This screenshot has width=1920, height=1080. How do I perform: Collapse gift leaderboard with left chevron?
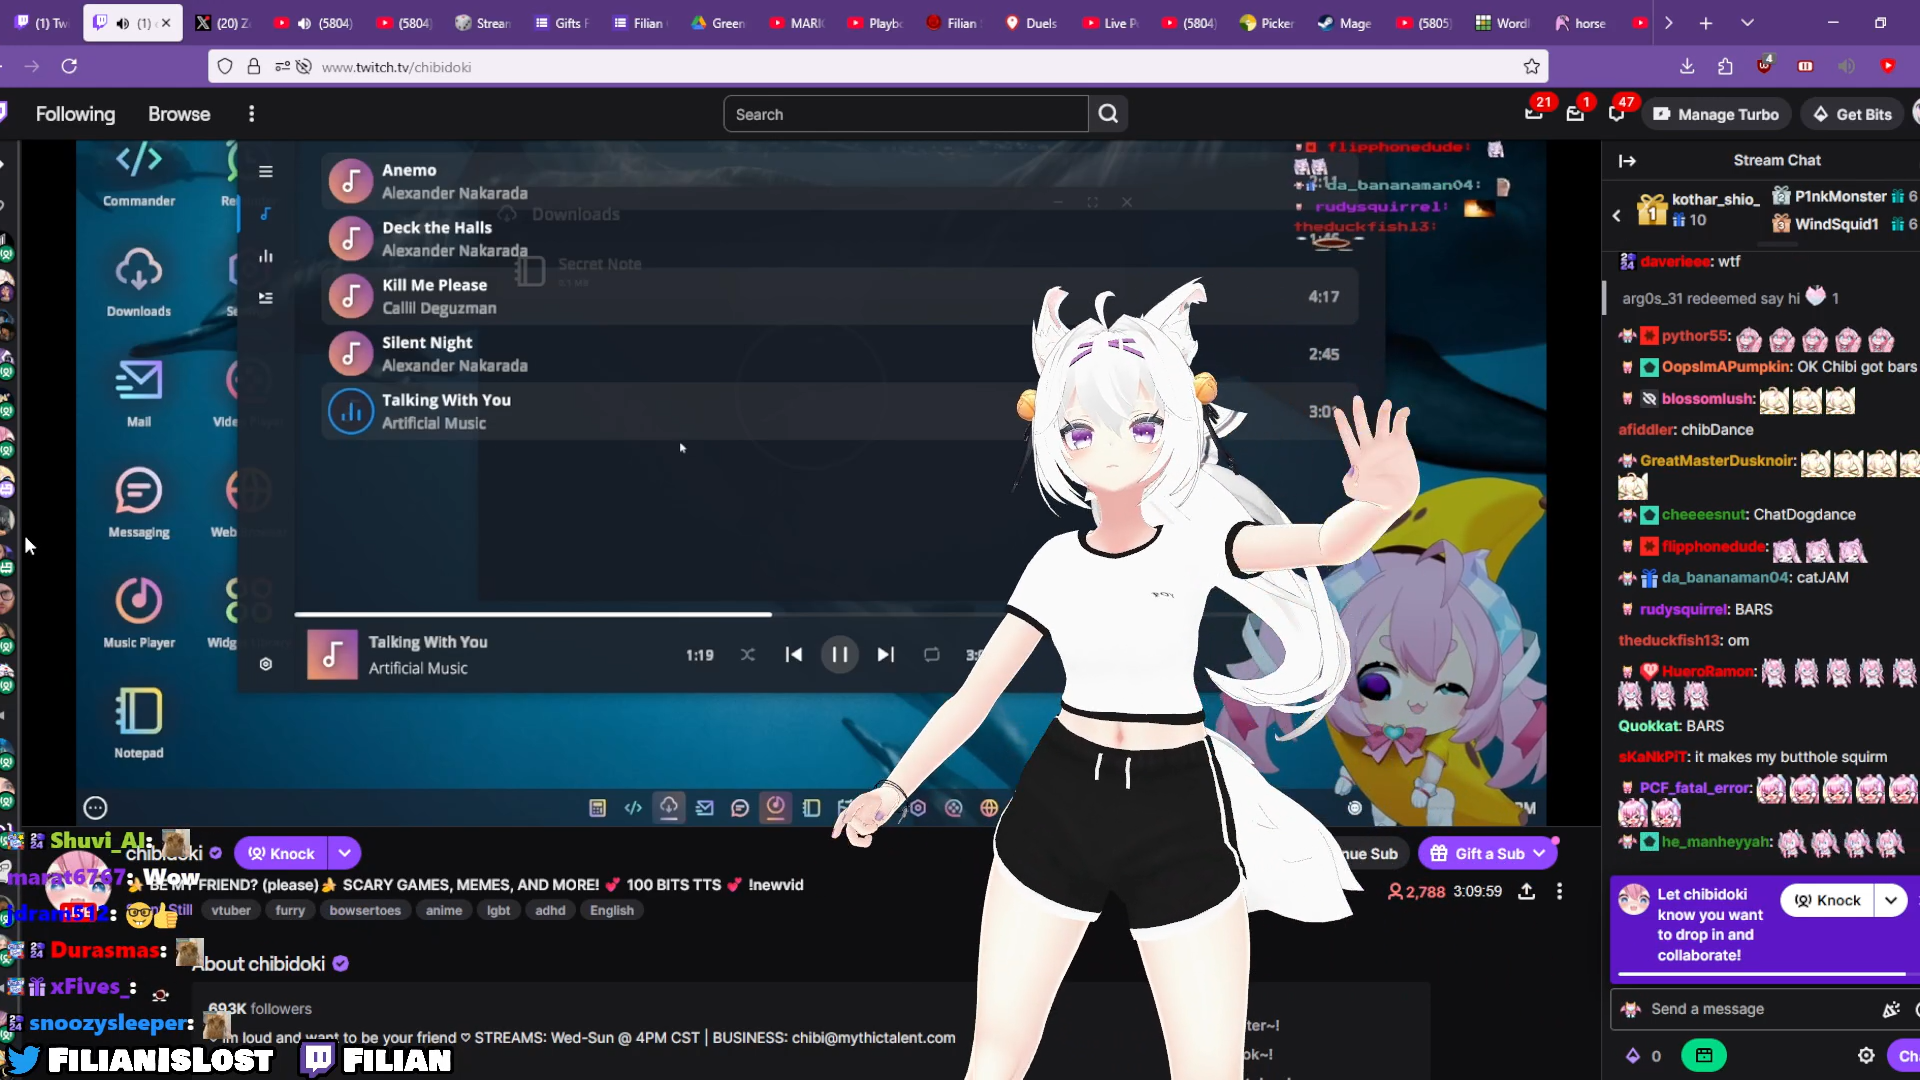1617,215
